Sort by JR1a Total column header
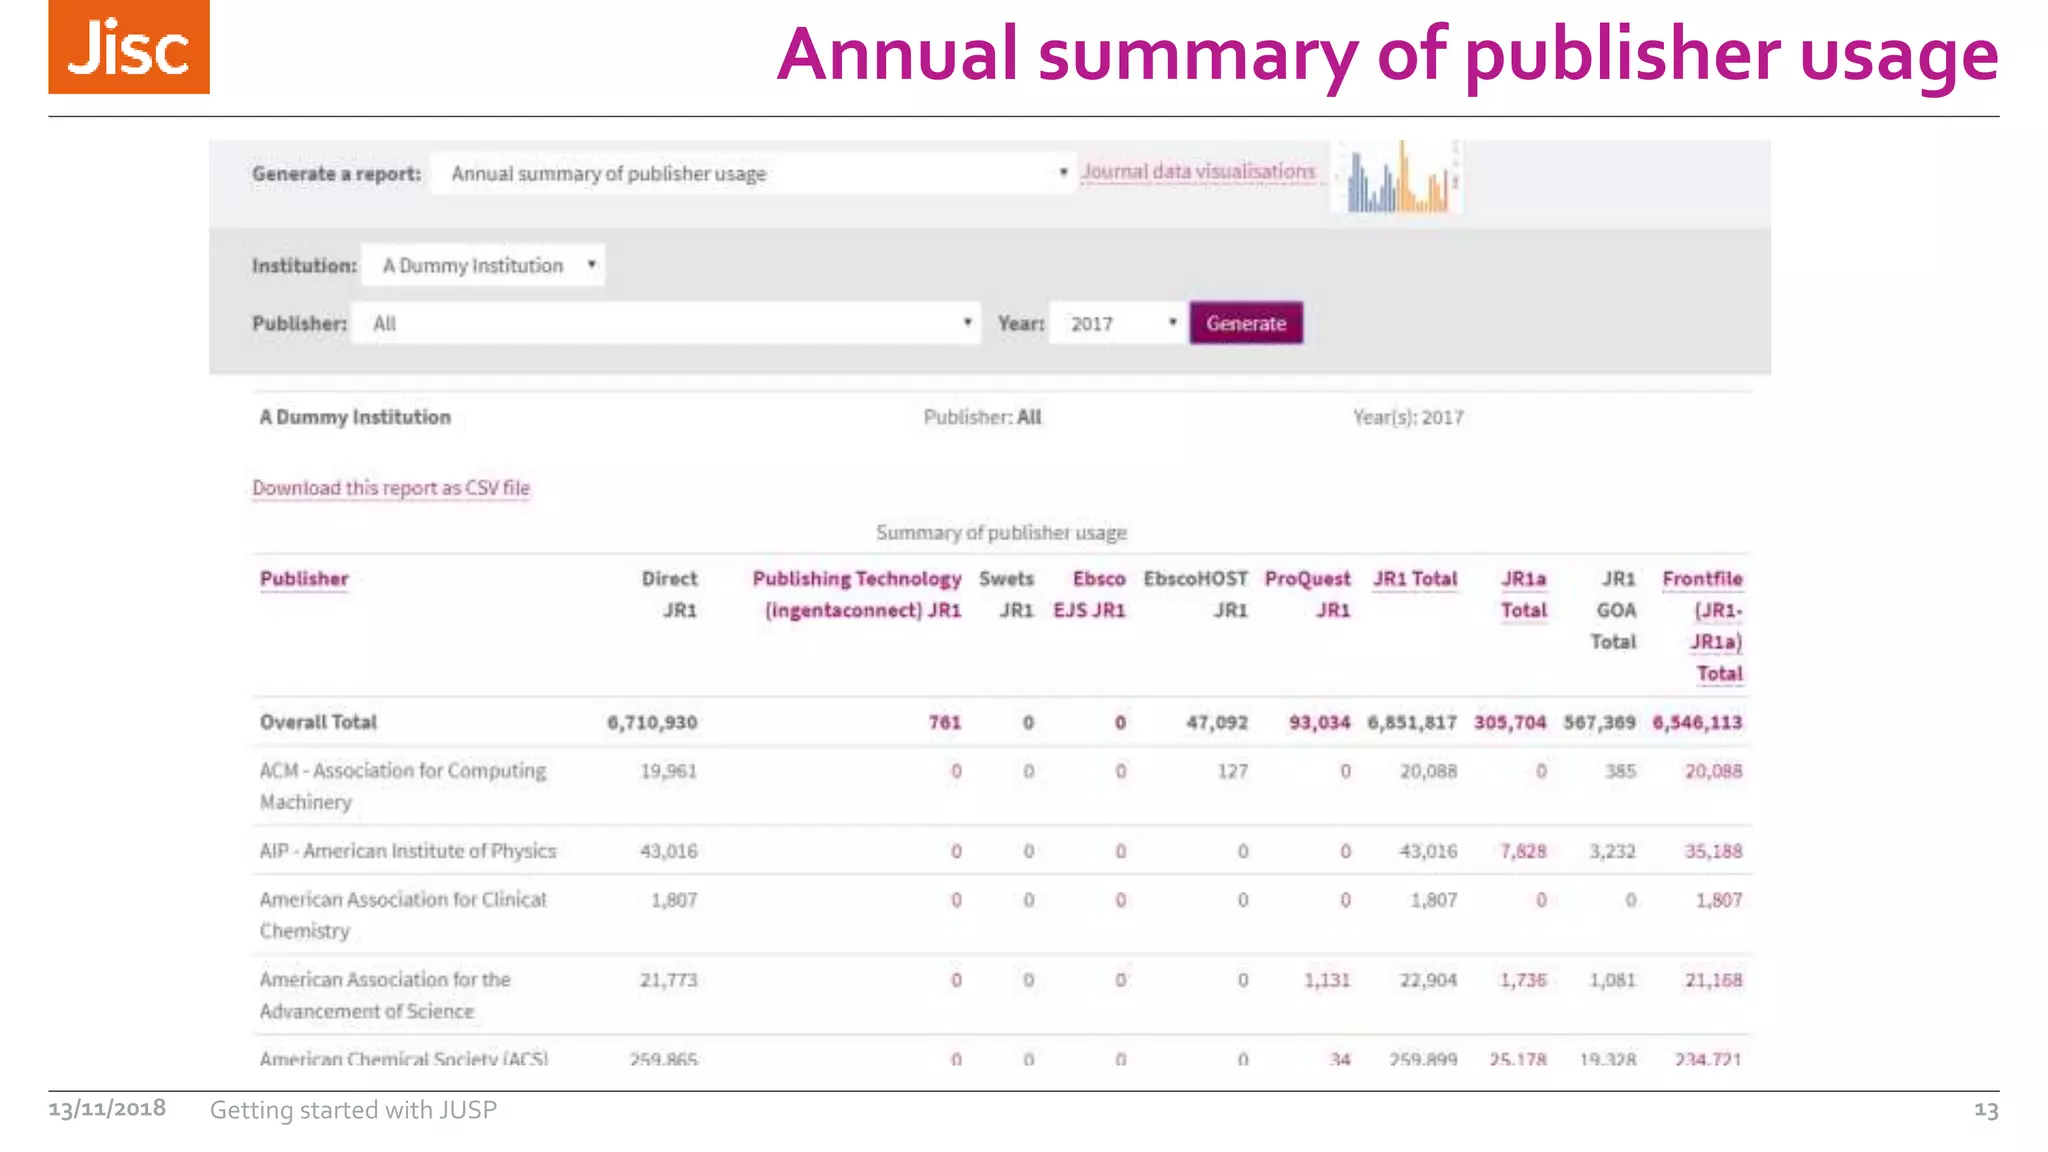The width and height of the screenshot is (2048, 1152). coord(1524,594)
